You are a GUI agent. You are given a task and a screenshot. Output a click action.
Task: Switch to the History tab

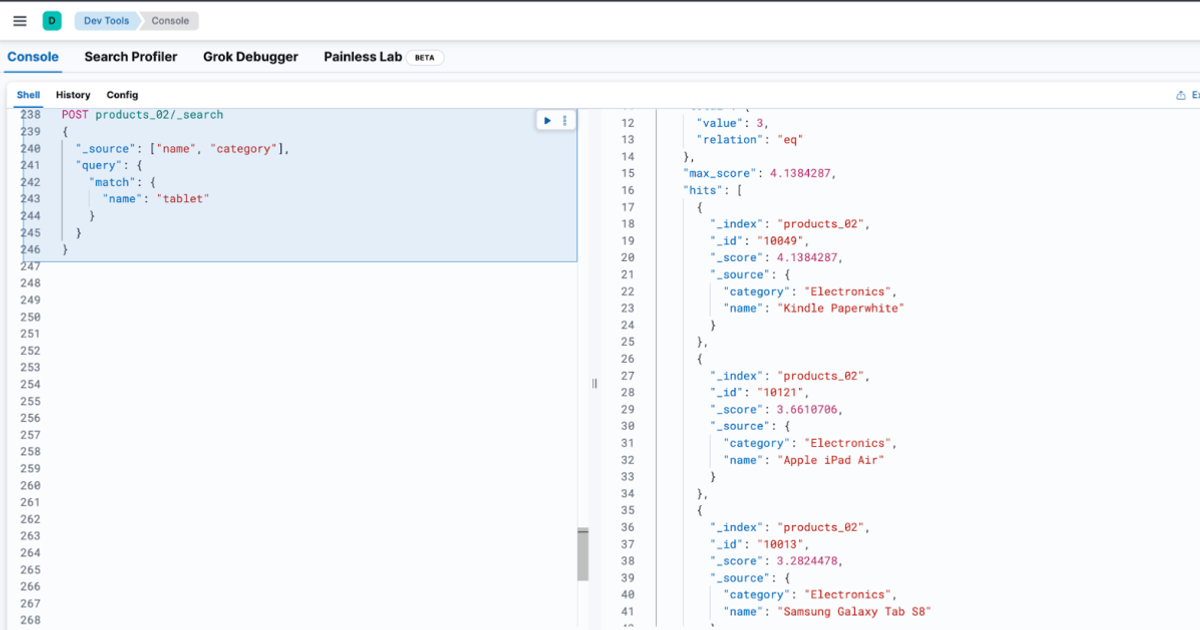tap(72, 94)
